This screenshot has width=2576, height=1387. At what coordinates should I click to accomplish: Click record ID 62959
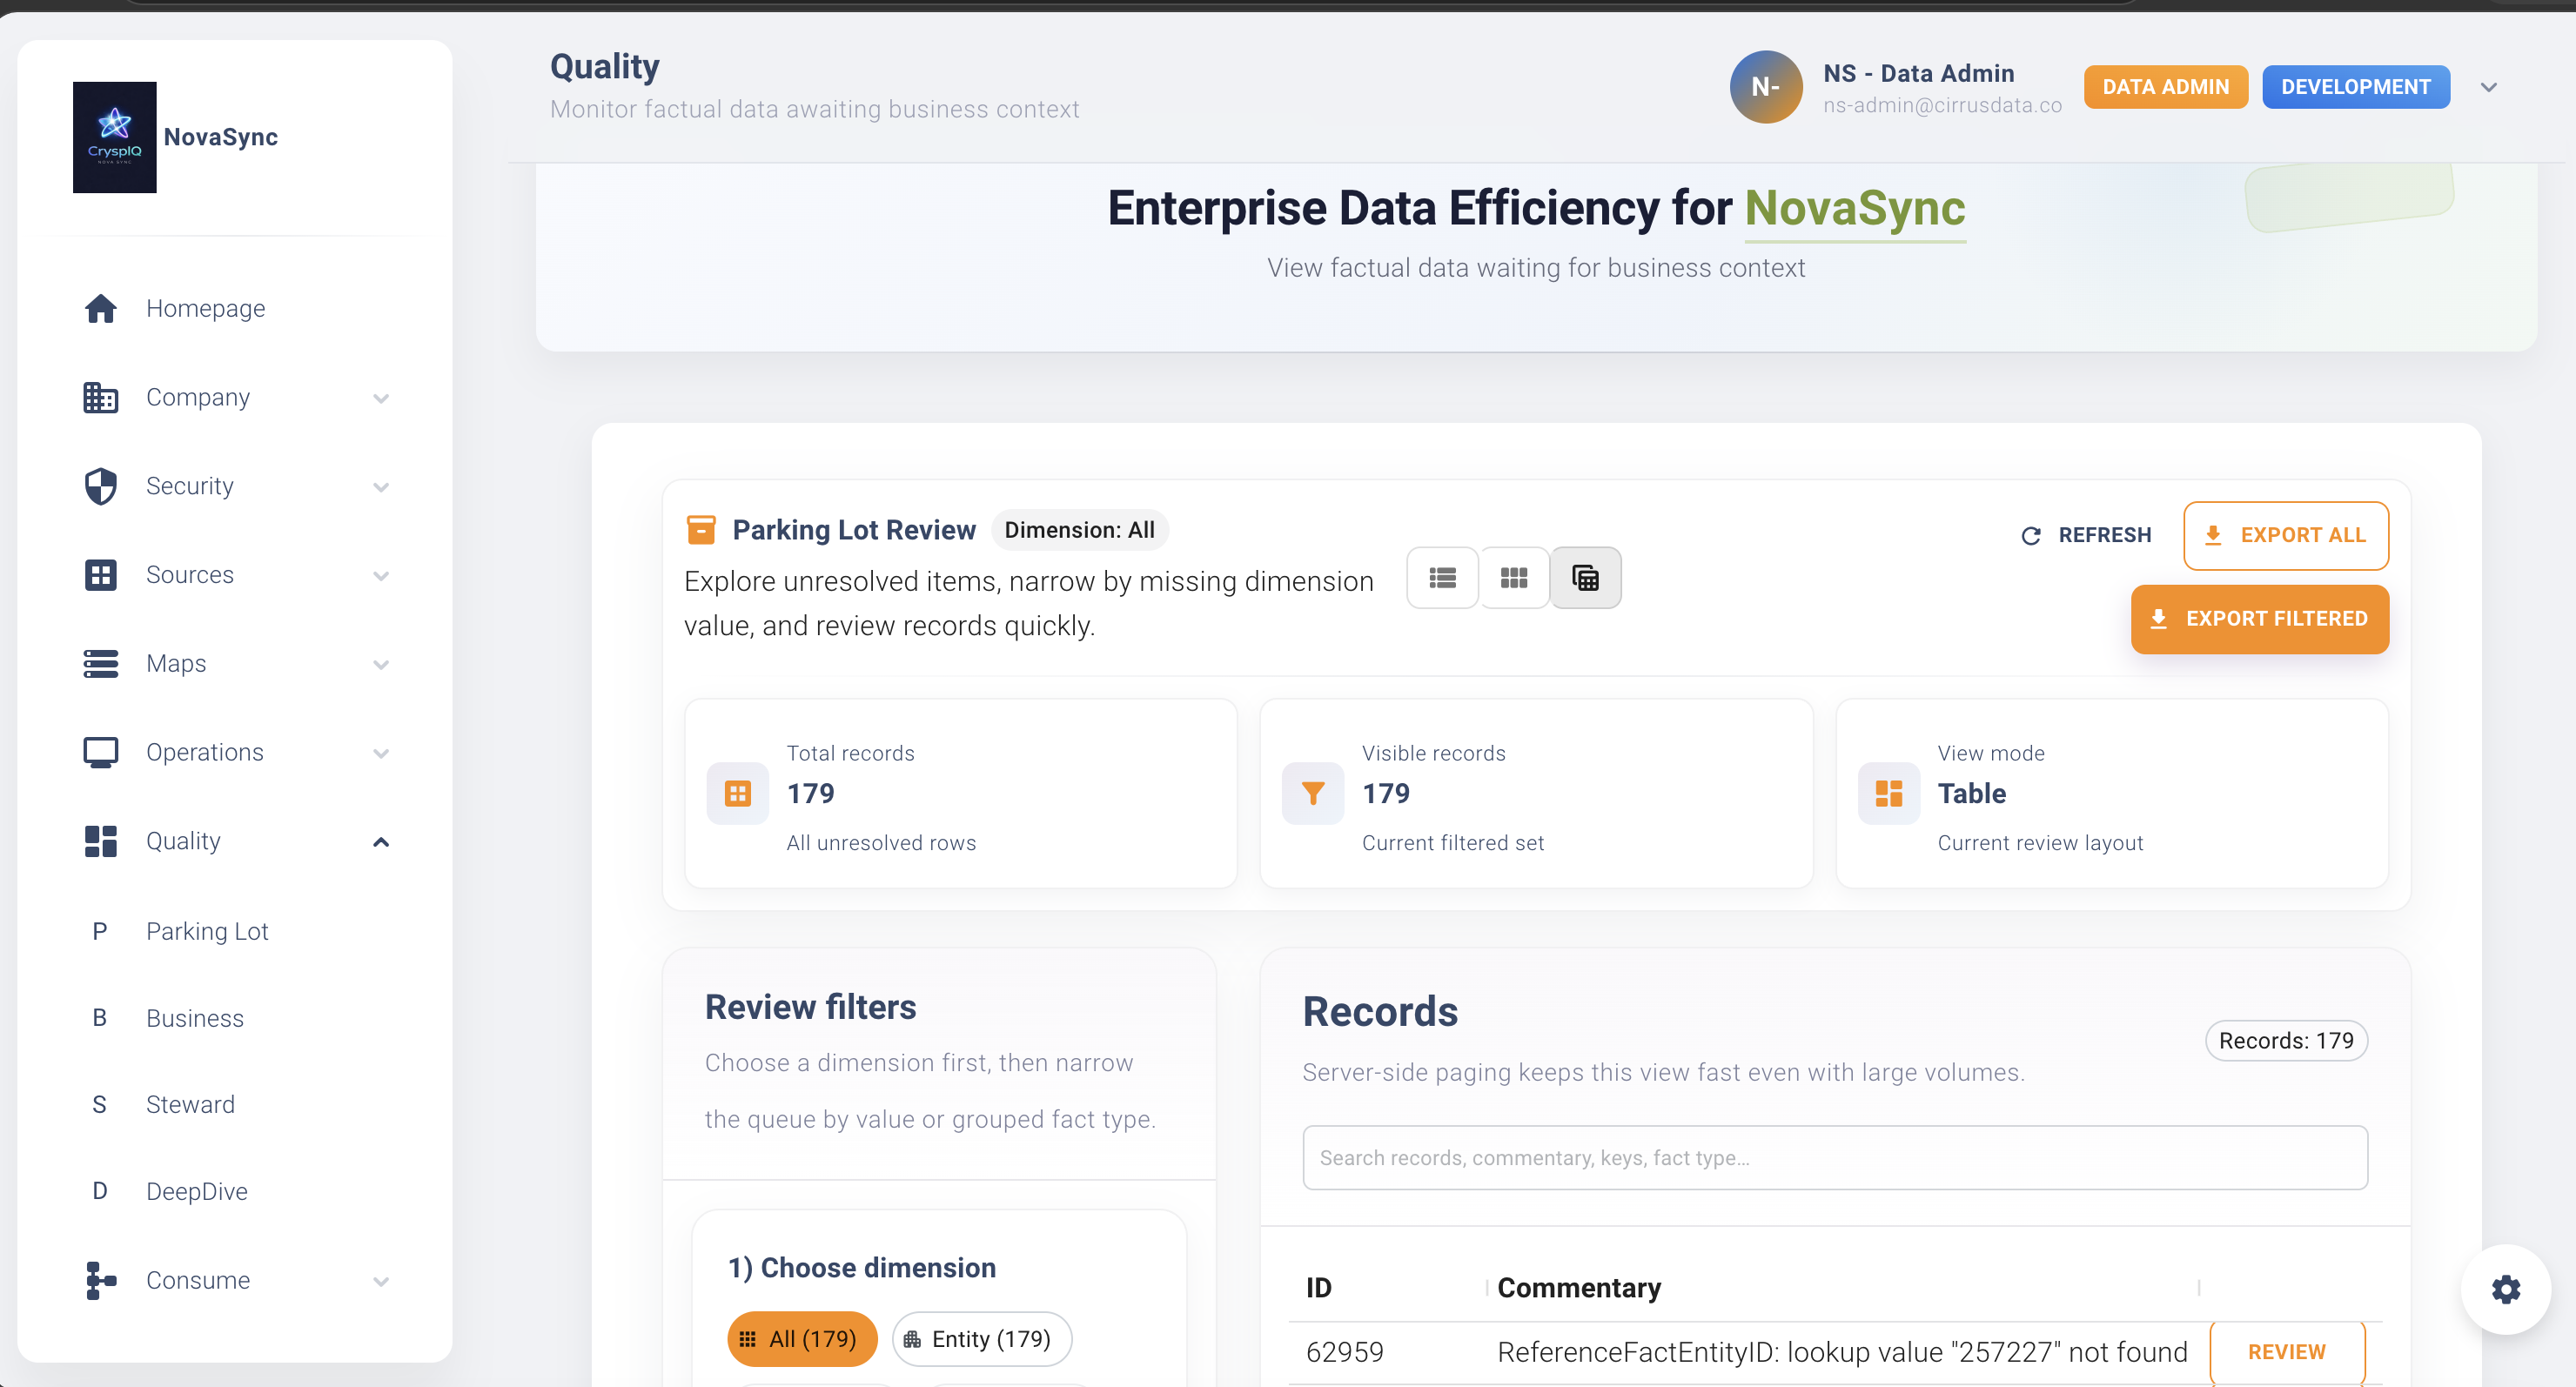1345,1353
